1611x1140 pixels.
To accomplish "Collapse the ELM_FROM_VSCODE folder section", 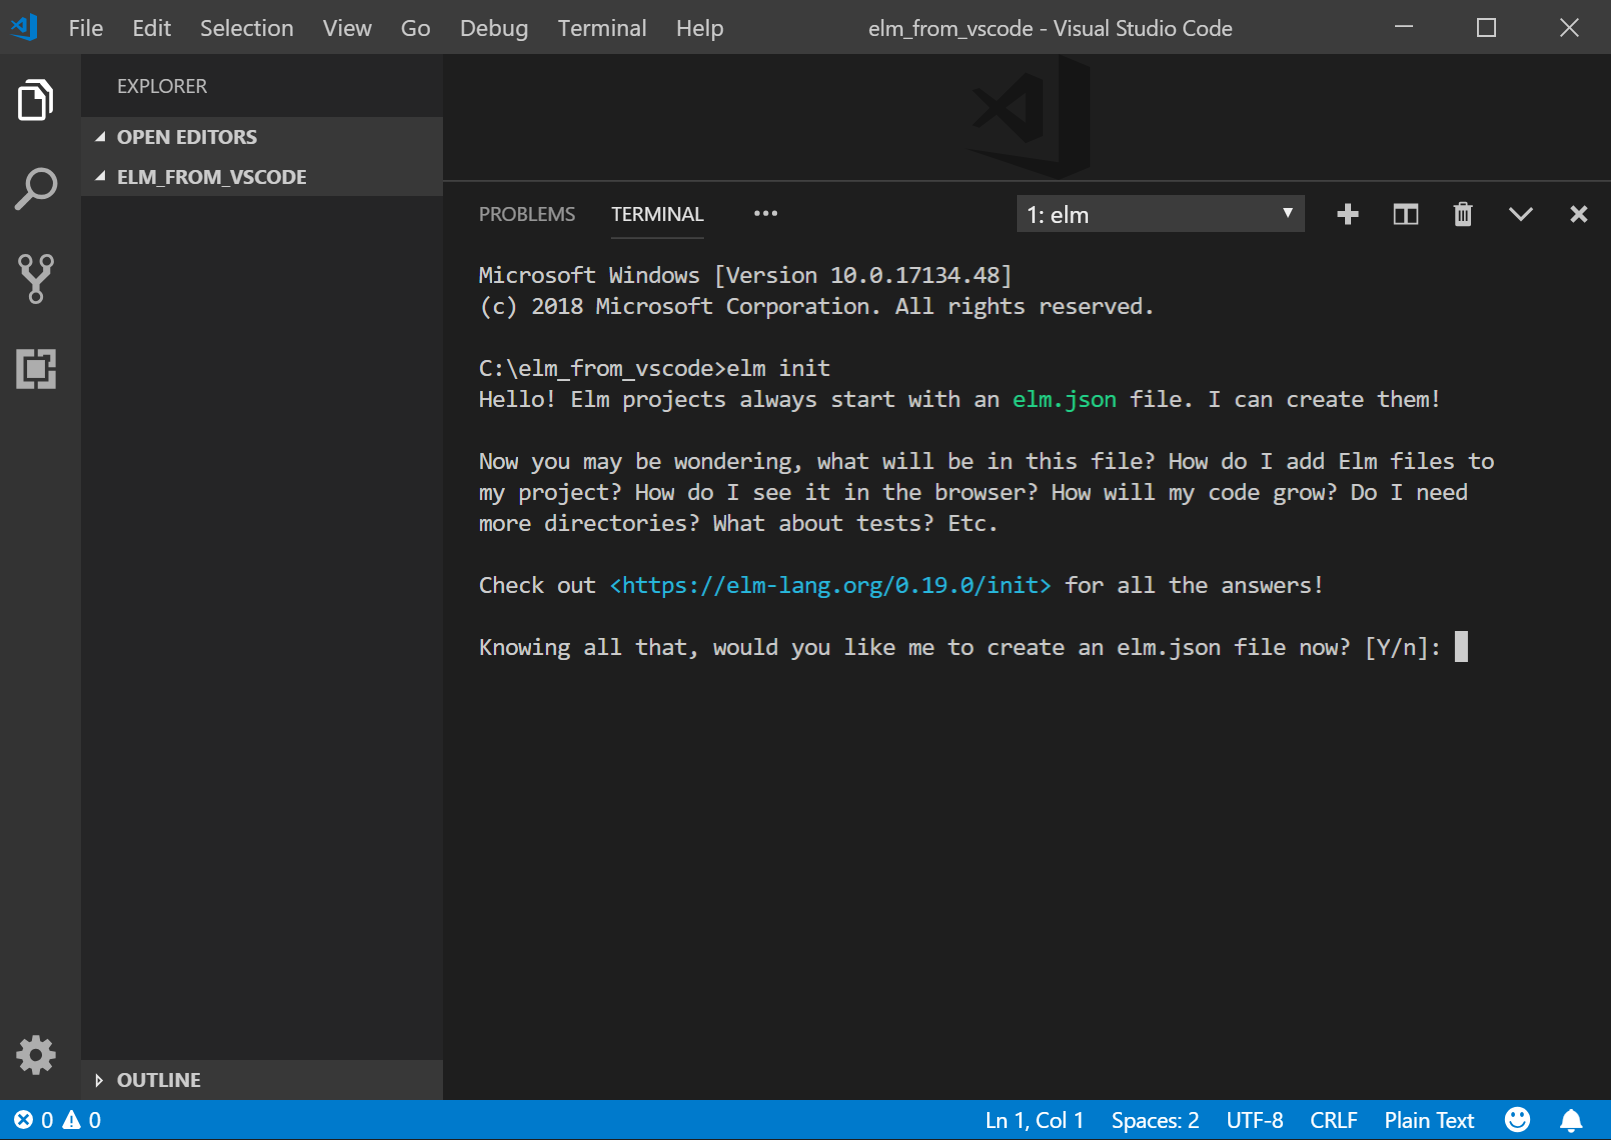I will pyautogui.click(x=211, y=177).
